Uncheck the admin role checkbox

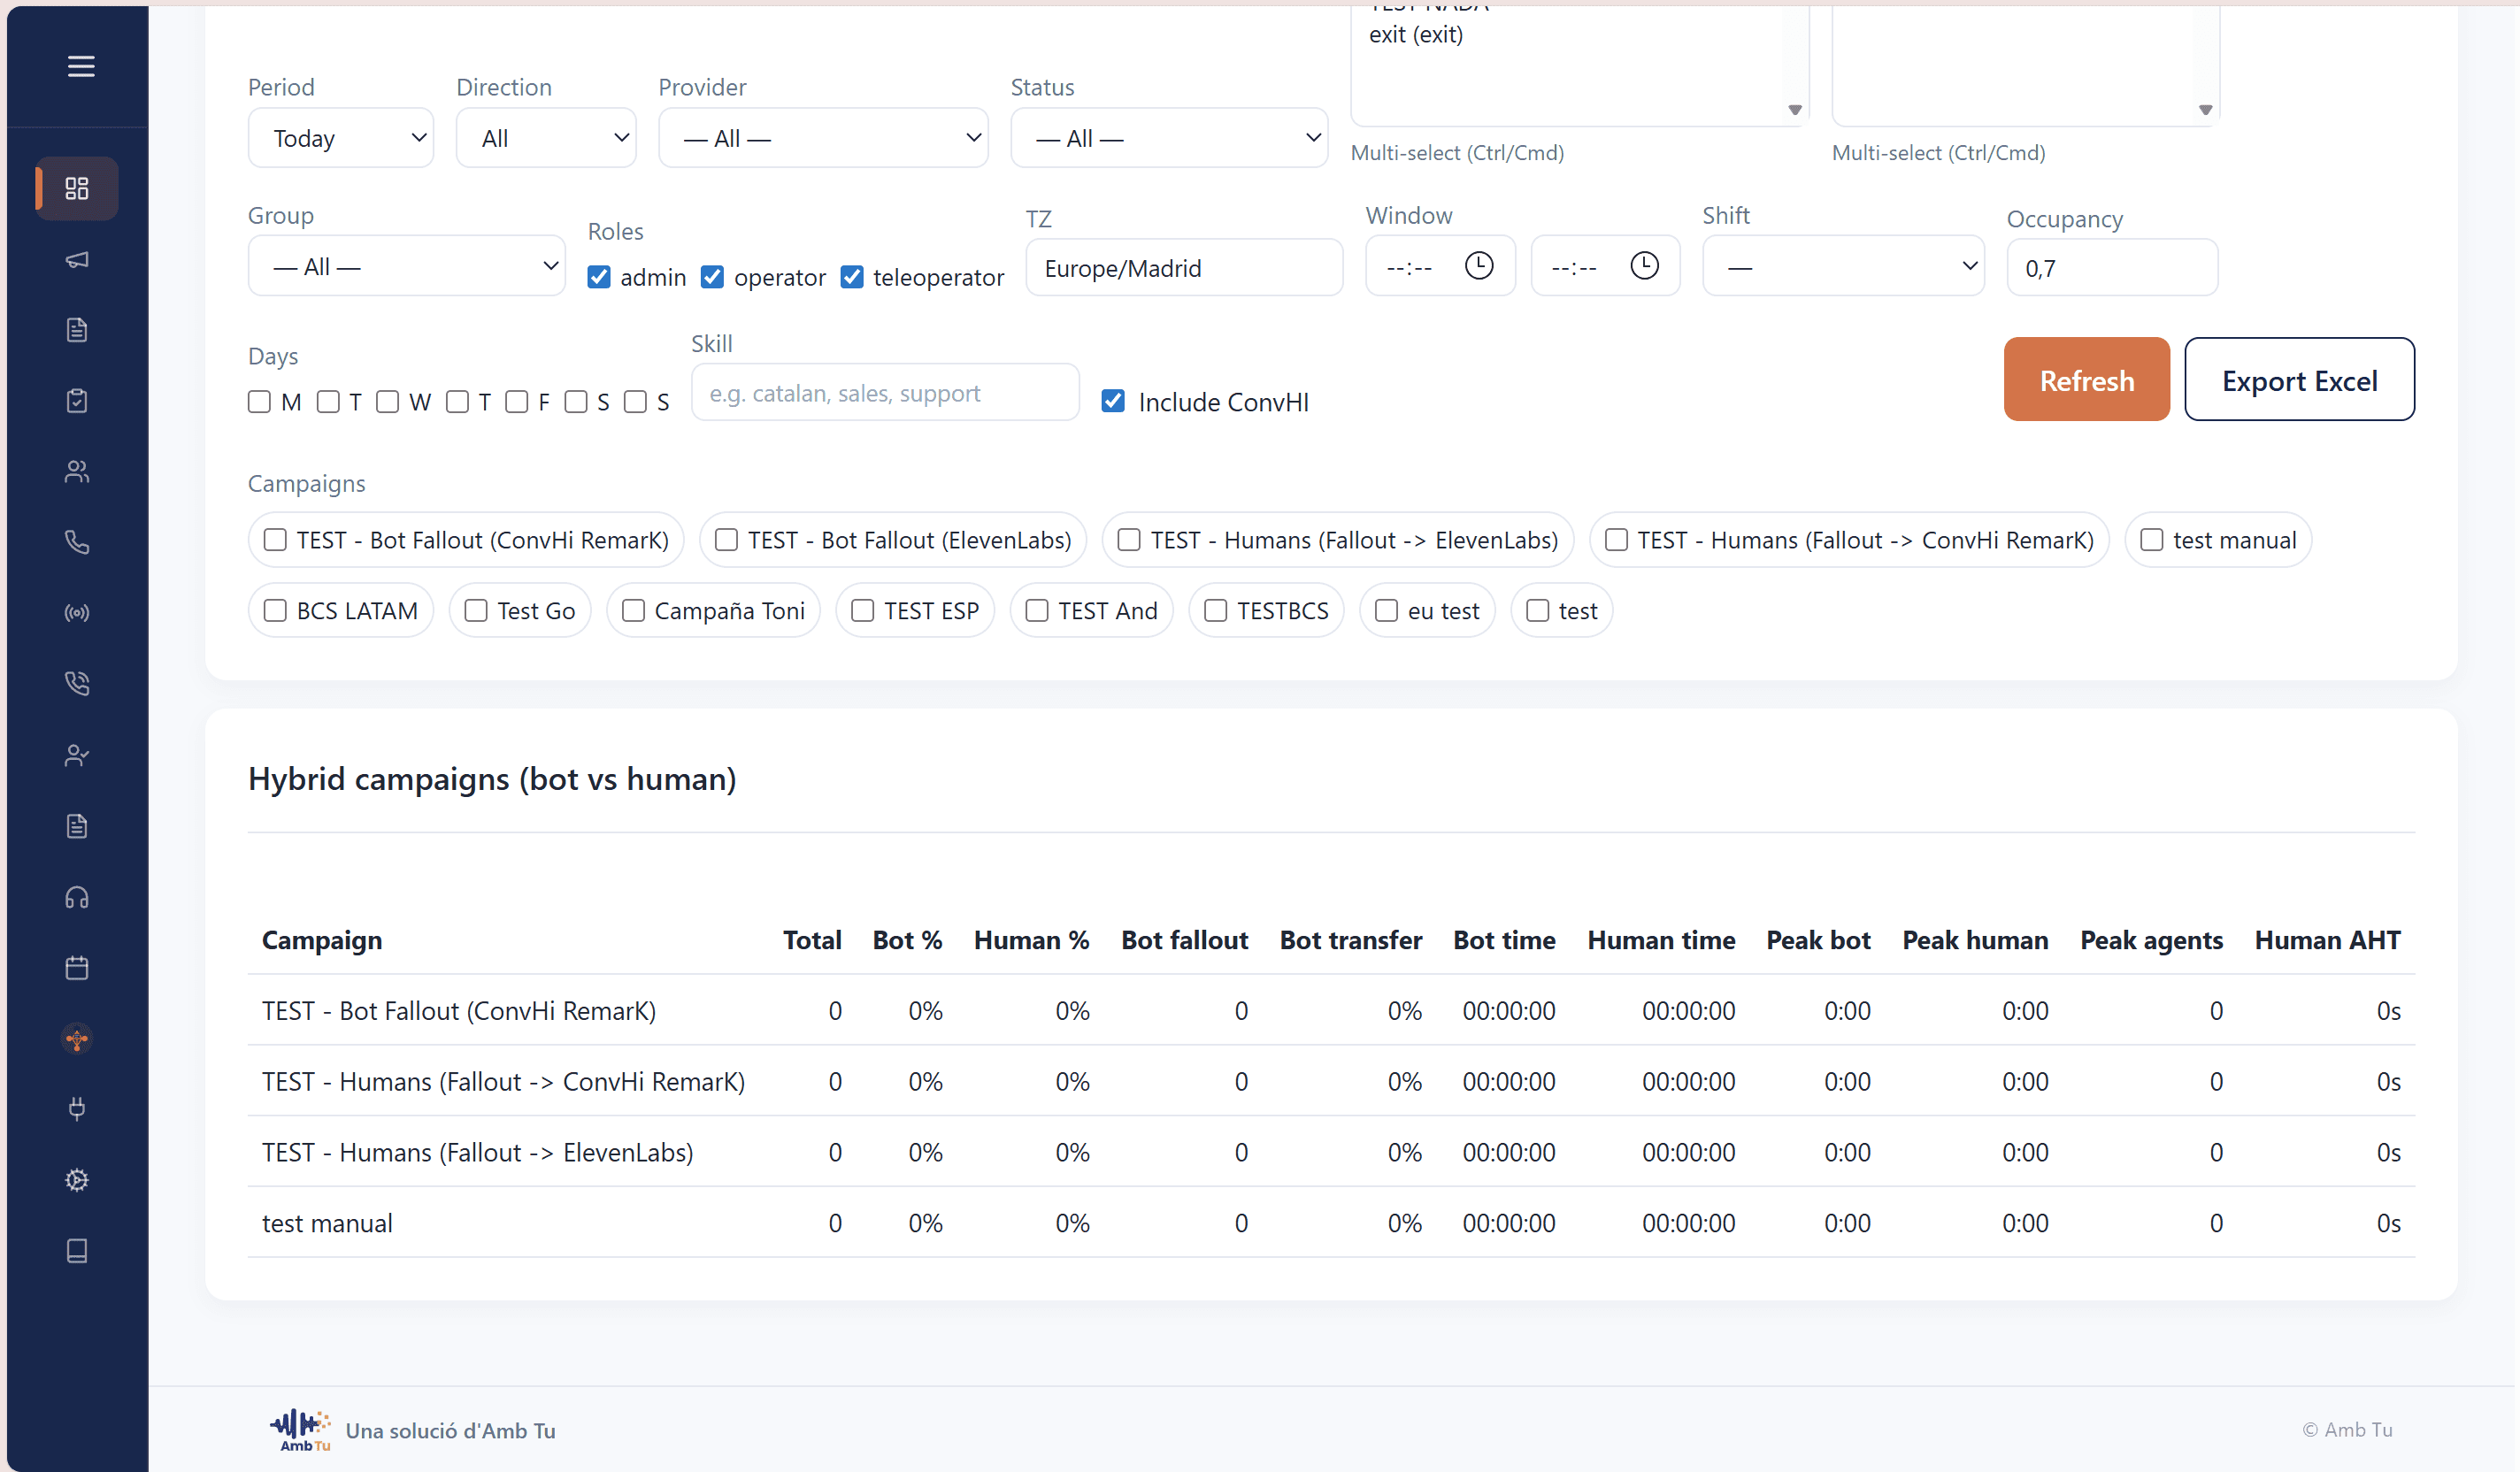pyautogui.click(x=599, y=277)
